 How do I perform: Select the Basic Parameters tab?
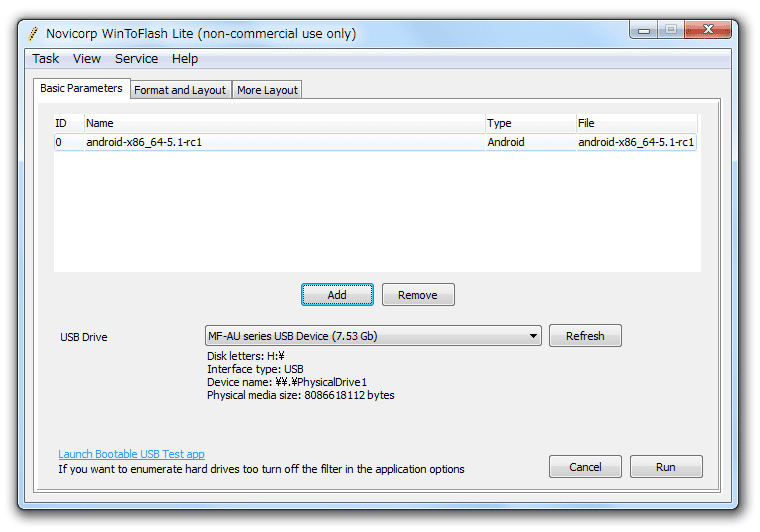tap(81, 89)
